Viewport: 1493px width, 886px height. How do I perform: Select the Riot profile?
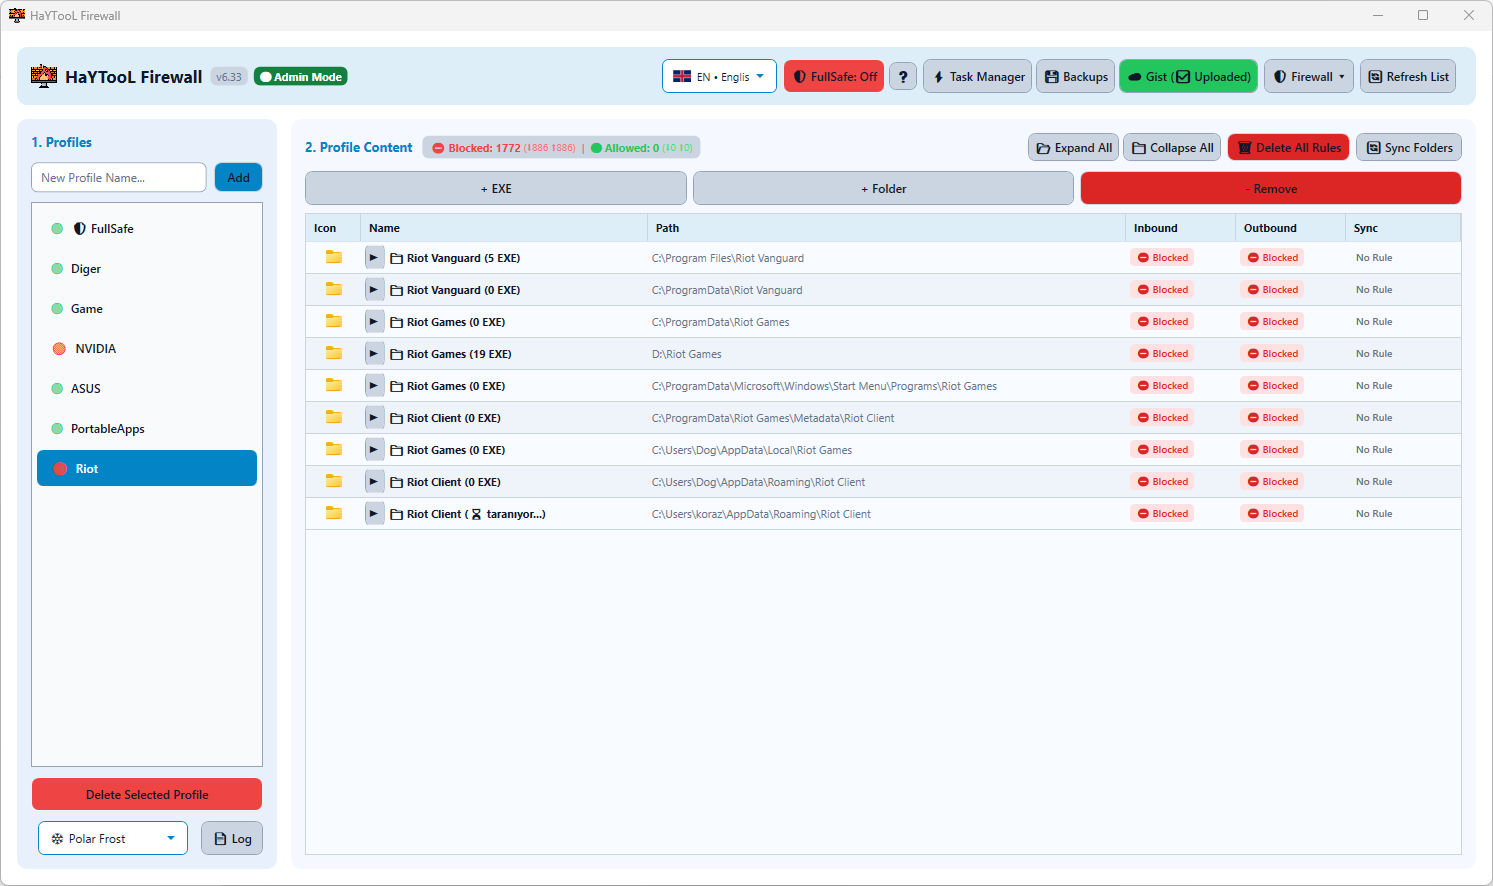(147, 468)
